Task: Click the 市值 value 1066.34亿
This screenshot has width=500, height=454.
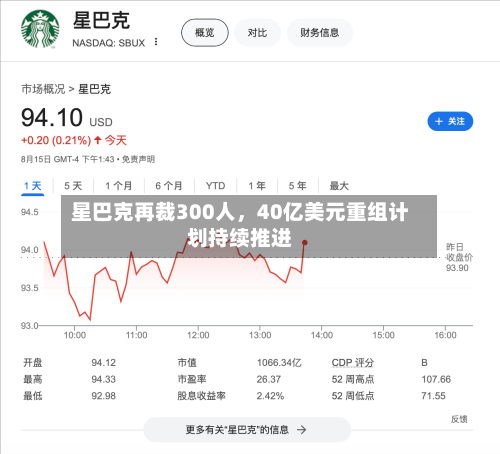Action: tap(279, 363)
